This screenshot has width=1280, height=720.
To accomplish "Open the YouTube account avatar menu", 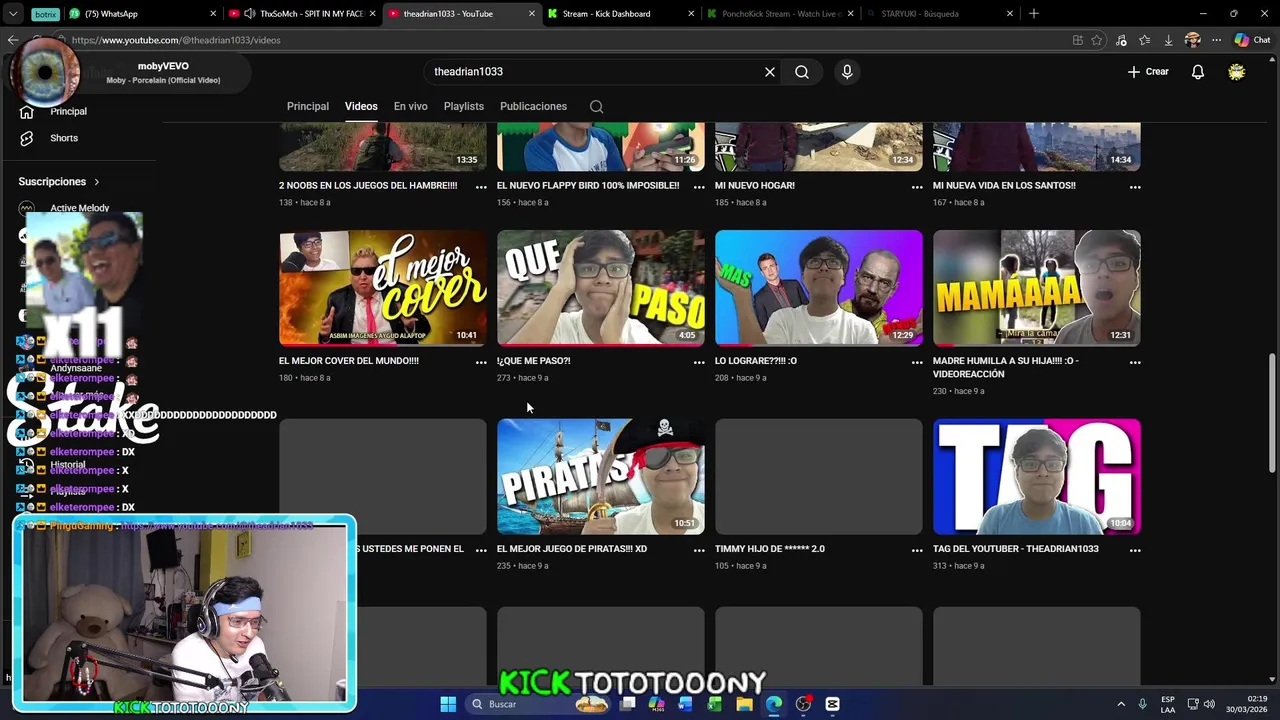I will [1237, 72].
